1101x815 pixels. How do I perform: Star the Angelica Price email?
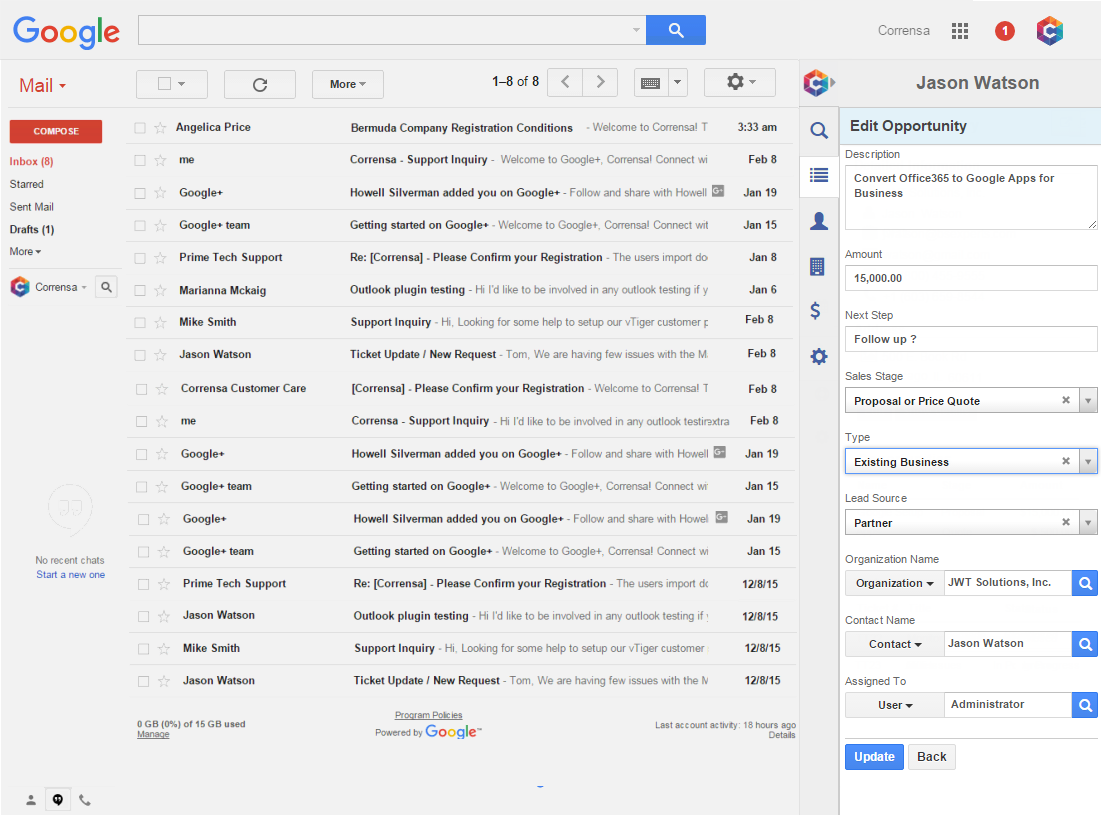pyautogui.click(x=160, y=128)
